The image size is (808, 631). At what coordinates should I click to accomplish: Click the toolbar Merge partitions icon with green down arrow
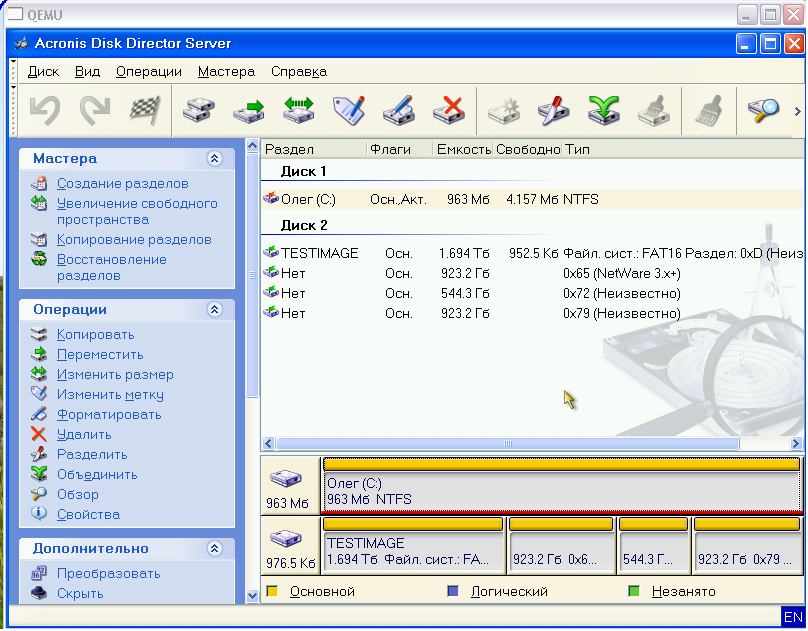click(x=603, y=110)
